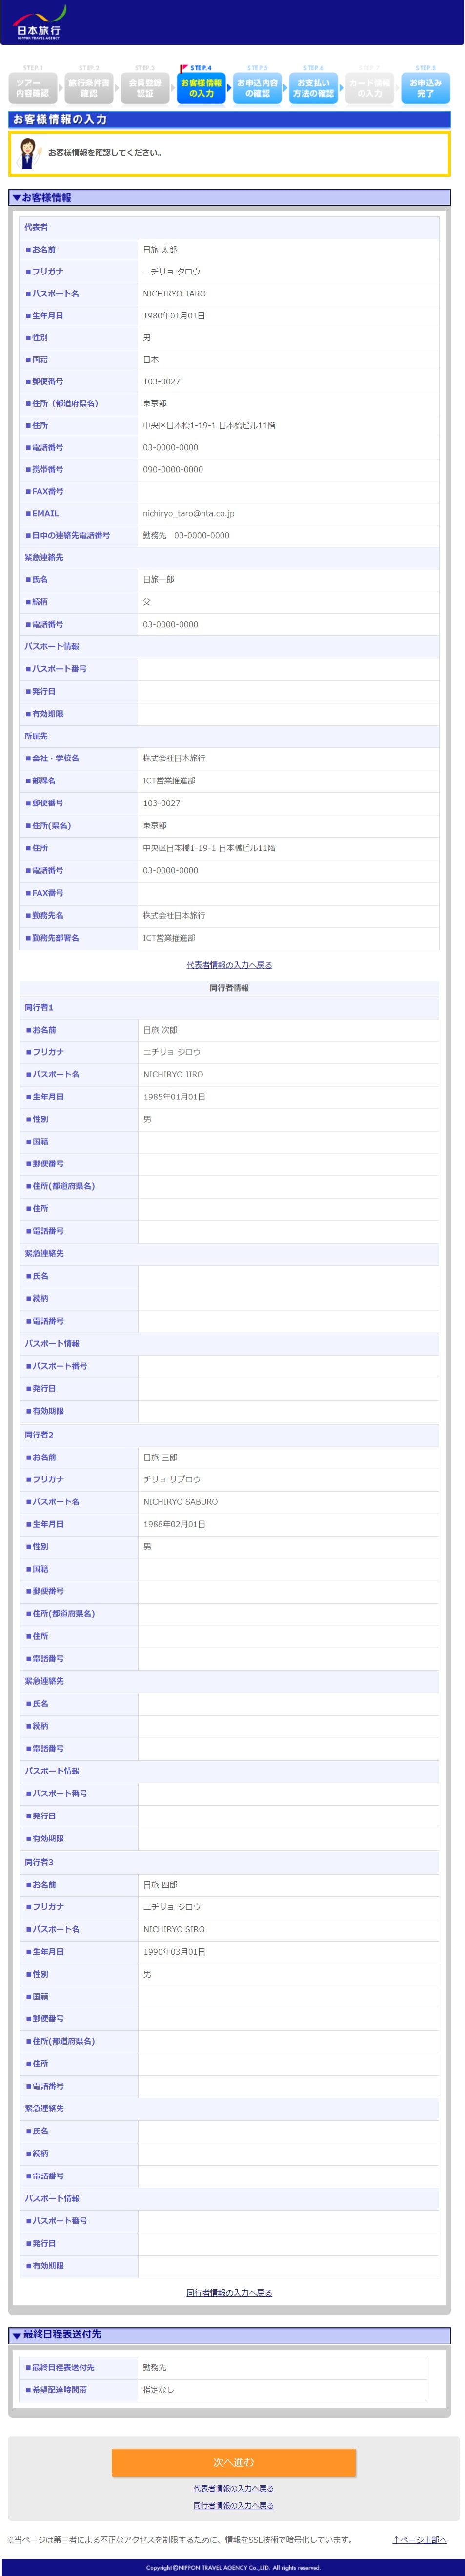Click the greyed Step 7 カード情報の入力
This screenshot has height=2576, width=465.
click(369, 88)
